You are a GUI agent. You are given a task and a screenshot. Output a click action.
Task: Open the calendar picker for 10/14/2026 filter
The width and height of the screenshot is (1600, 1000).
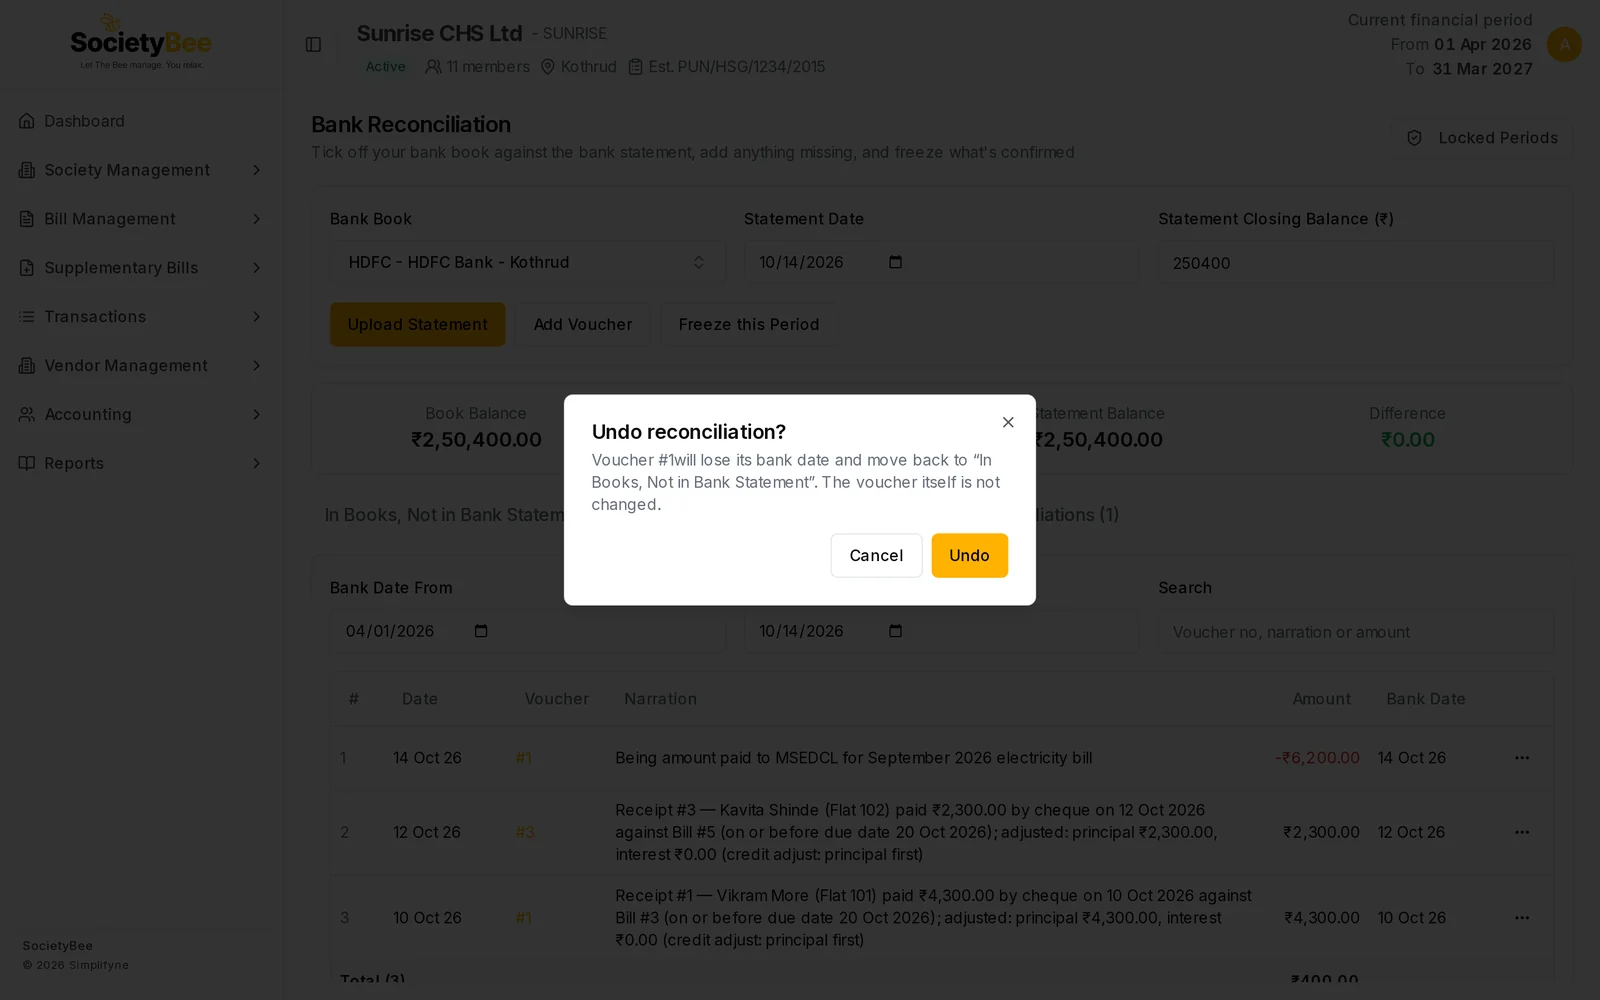coord(895,631)
